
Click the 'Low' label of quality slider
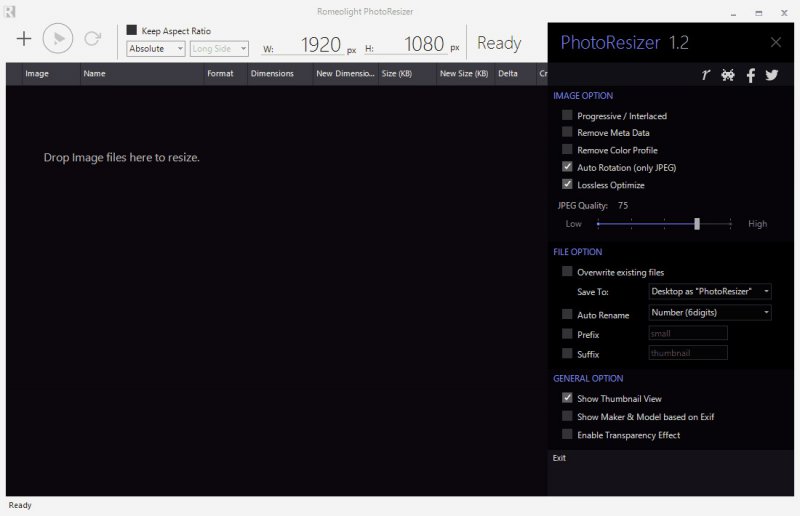(x=573, y=224)
